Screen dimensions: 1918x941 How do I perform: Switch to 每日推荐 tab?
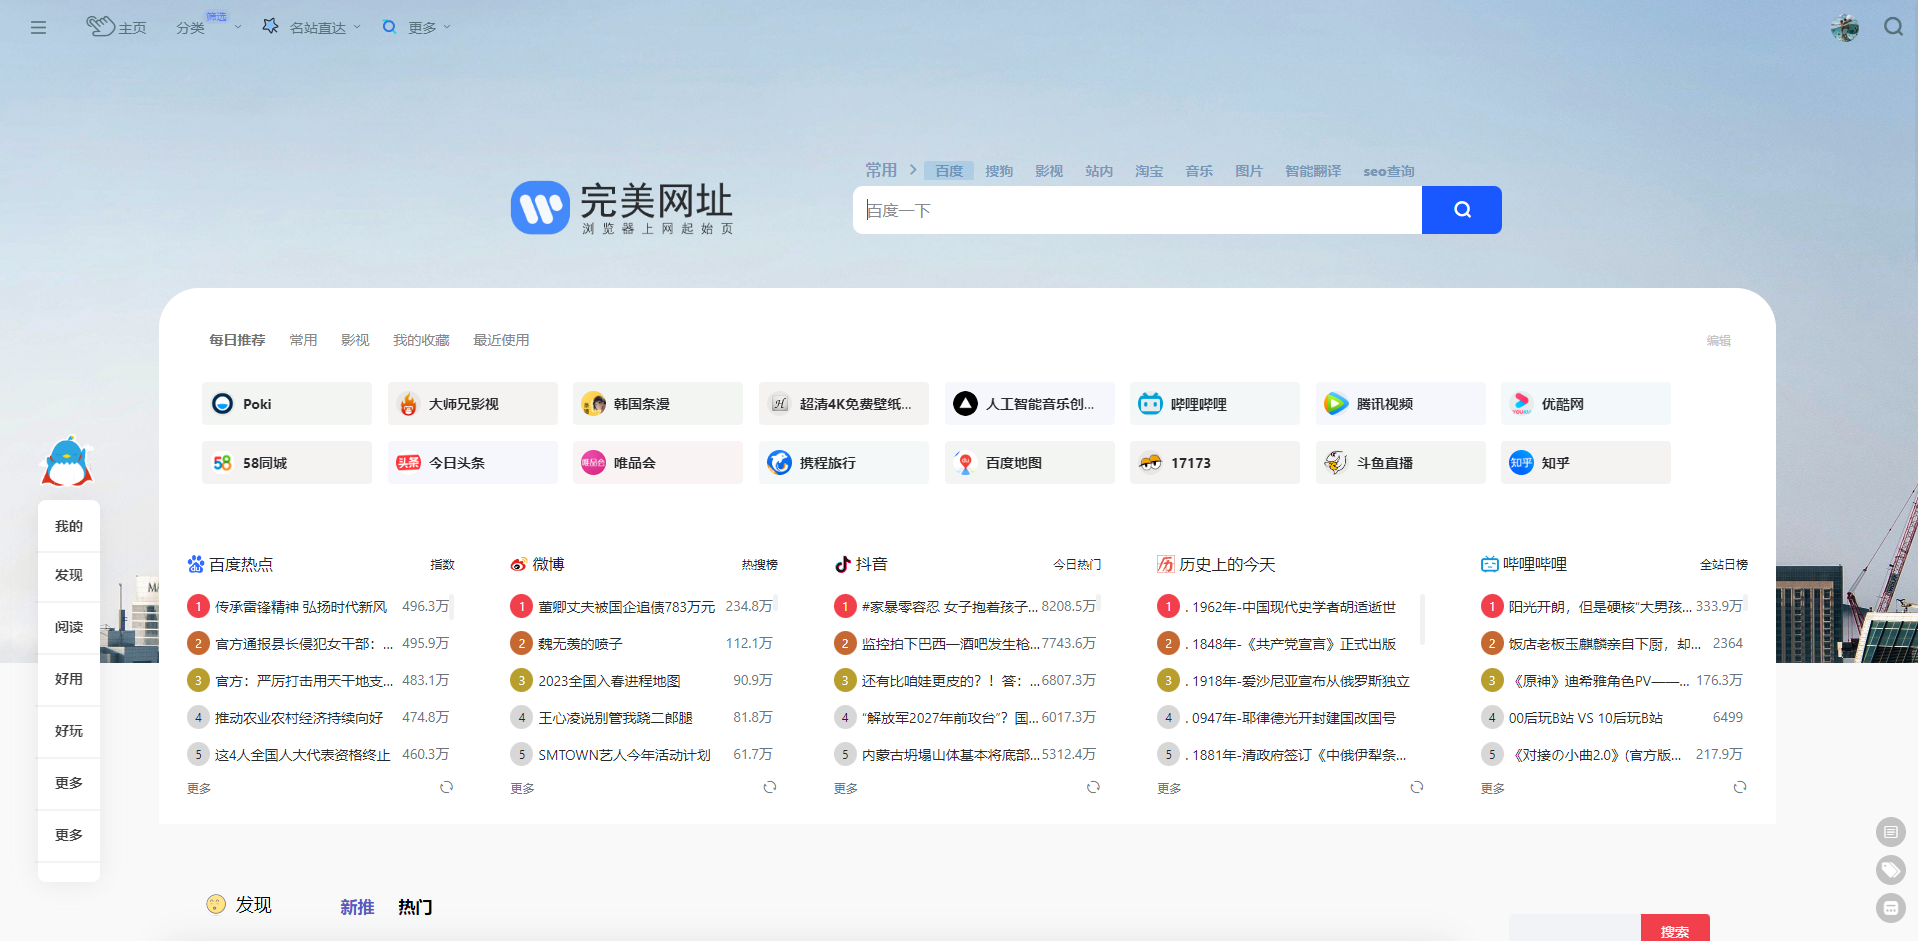(237, 340)
